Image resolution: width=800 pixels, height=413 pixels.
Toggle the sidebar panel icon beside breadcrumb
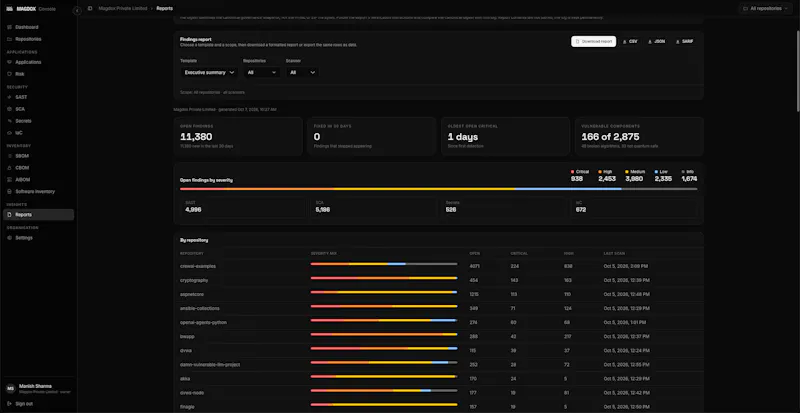(90, 9)
